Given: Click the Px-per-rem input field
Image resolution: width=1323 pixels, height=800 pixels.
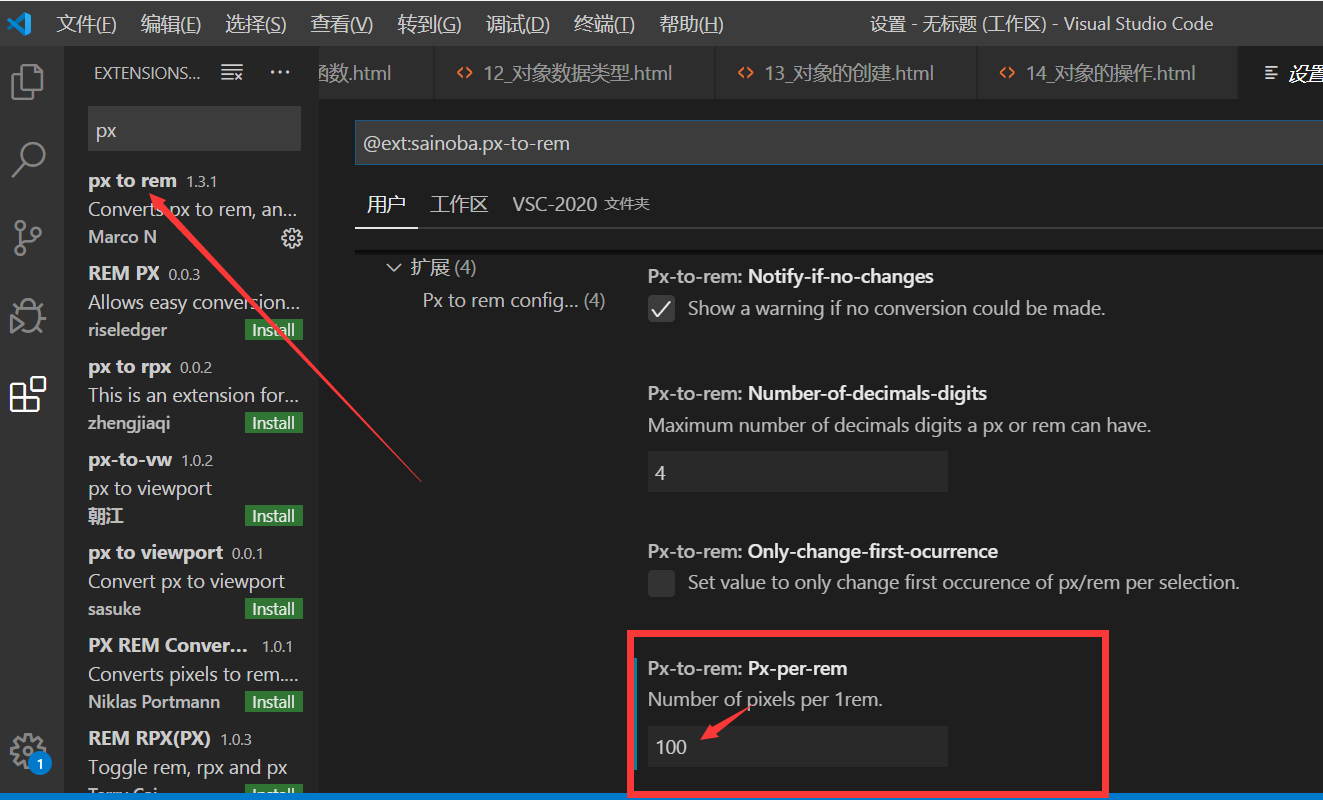Looking at the screenshot, I should [x=797, y=747].
